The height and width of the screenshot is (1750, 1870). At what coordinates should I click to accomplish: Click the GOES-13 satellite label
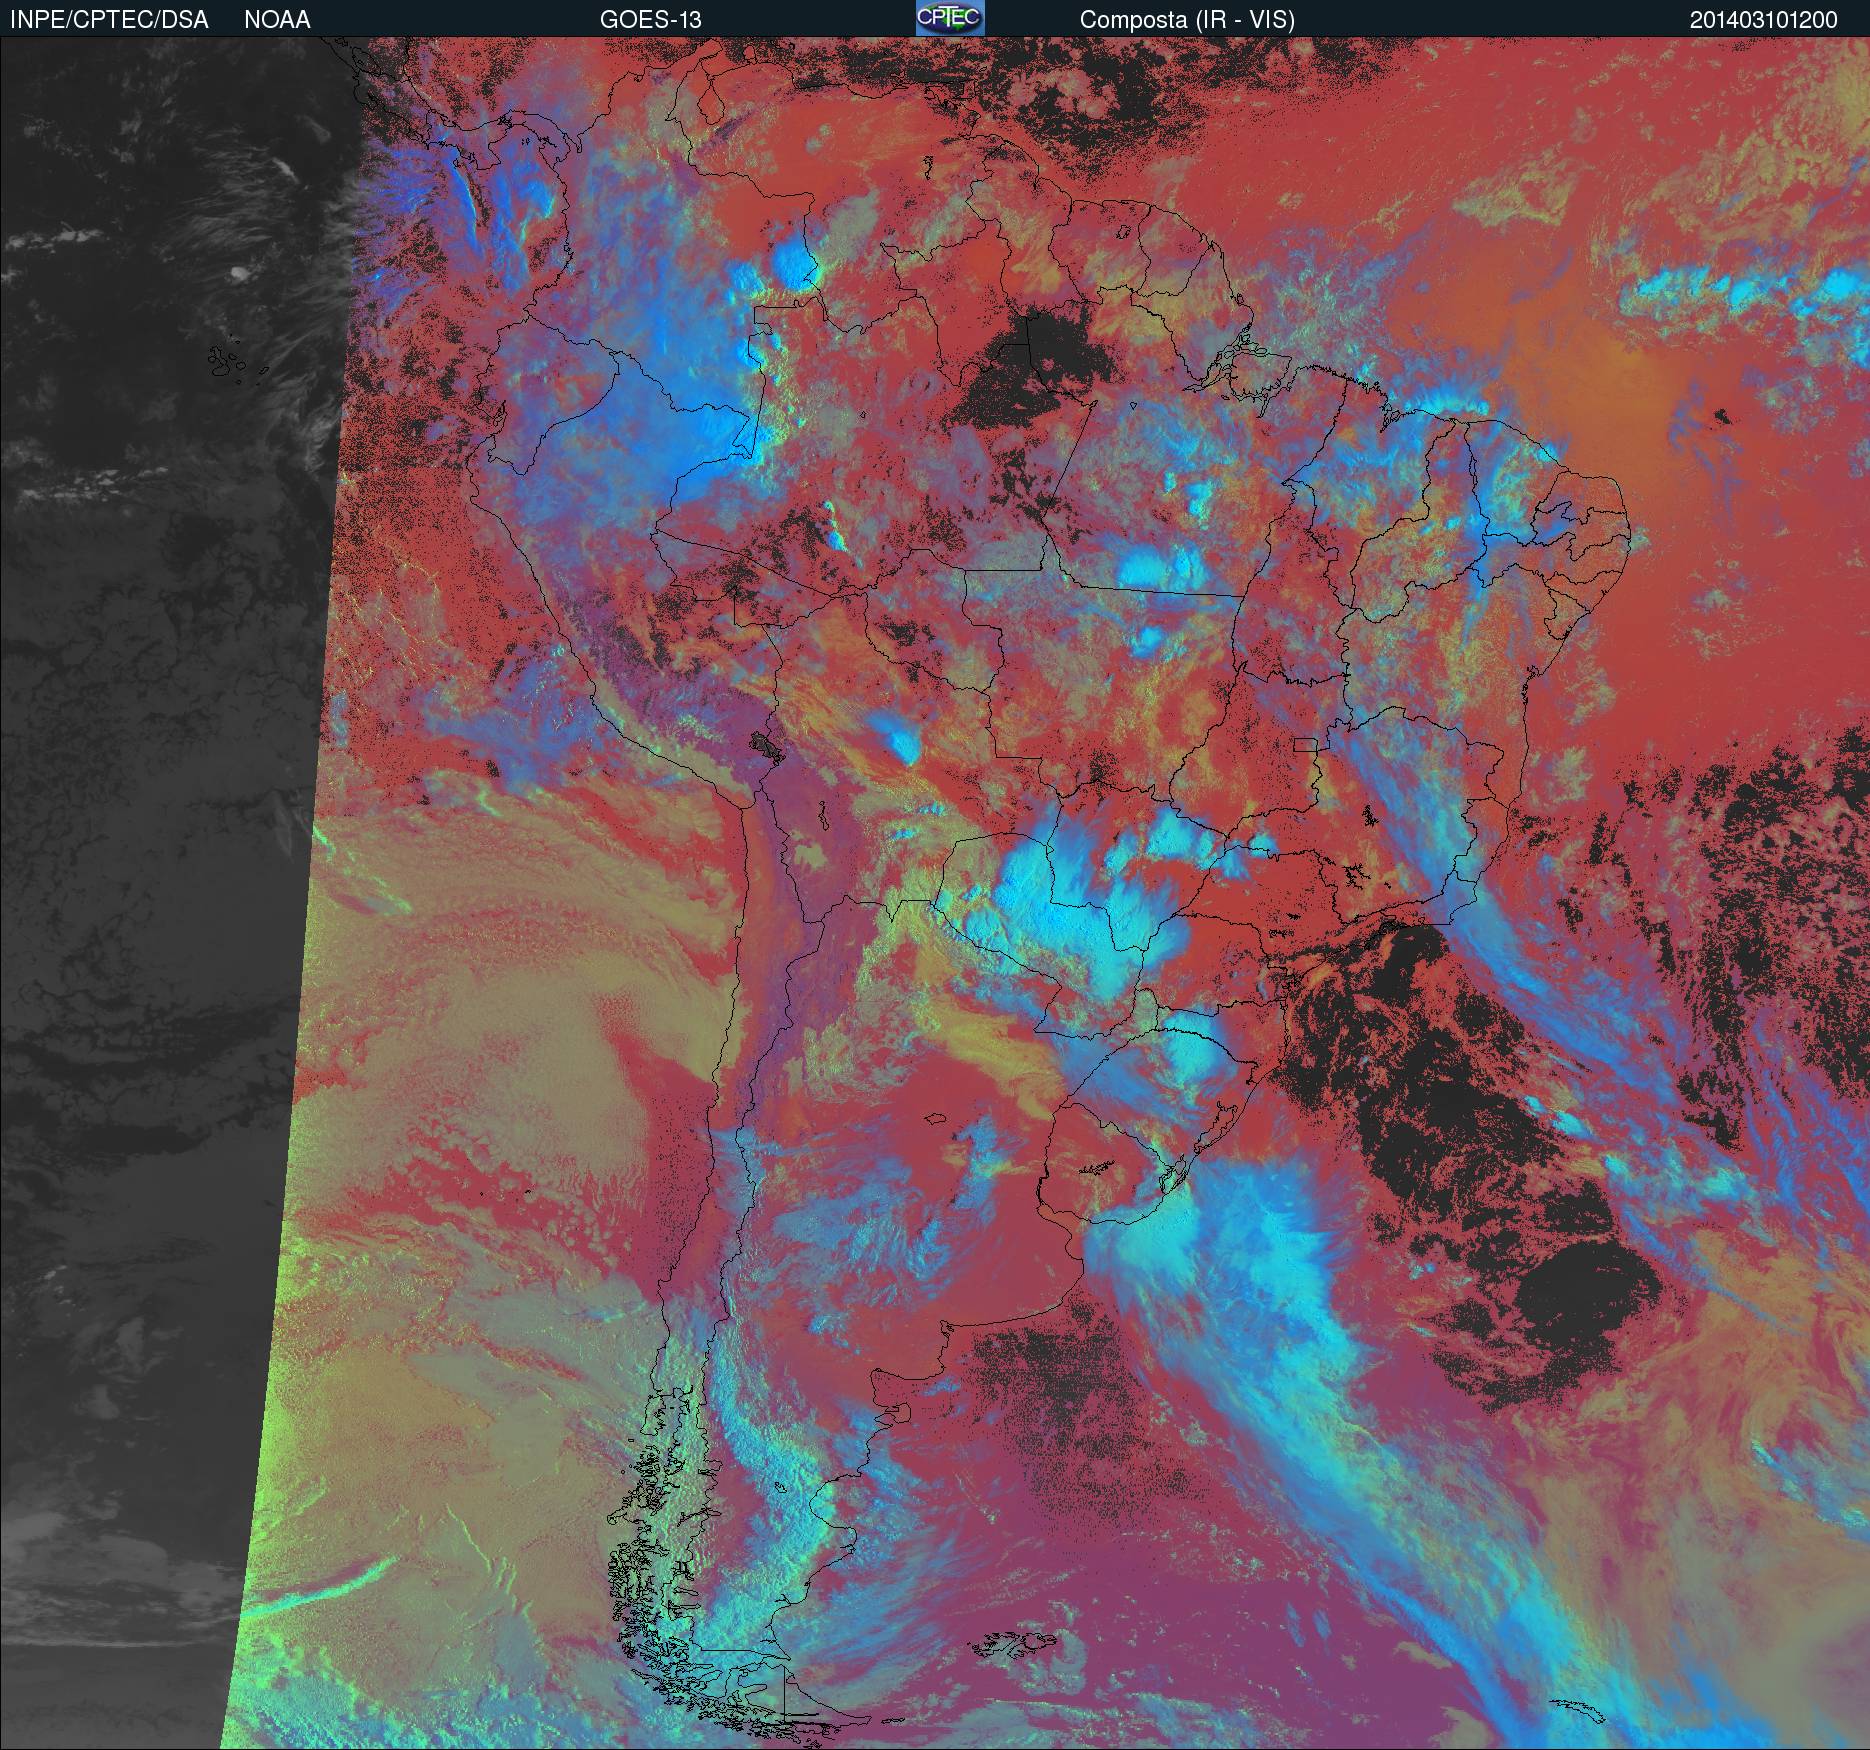tap(651, 20)
